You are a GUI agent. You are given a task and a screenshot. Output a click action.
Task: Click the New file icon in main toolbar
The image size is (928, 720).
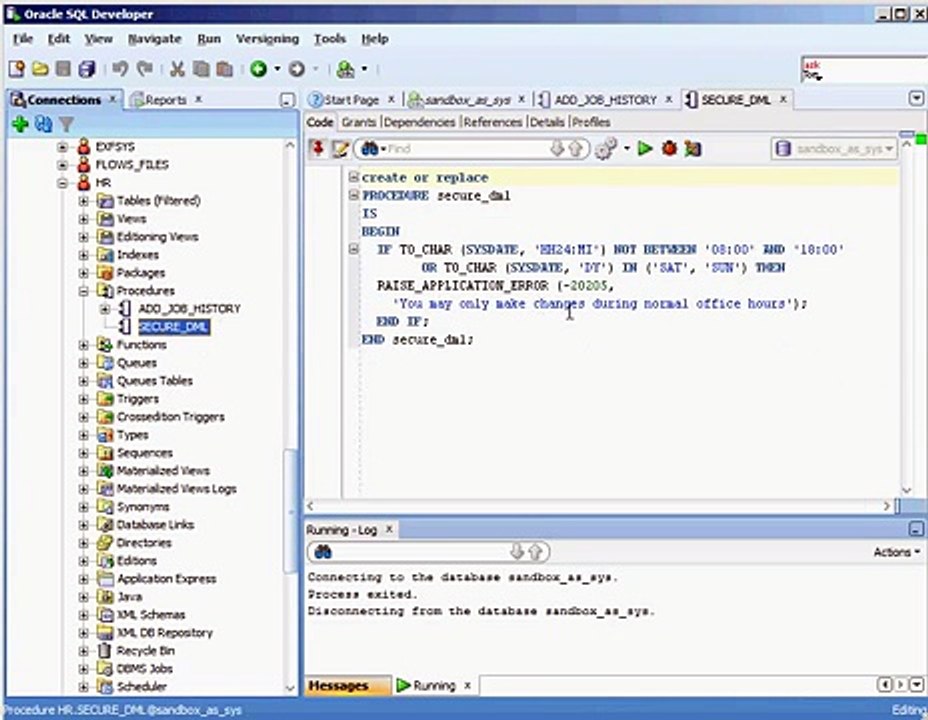pyautogui.click(x=17, y=69)
